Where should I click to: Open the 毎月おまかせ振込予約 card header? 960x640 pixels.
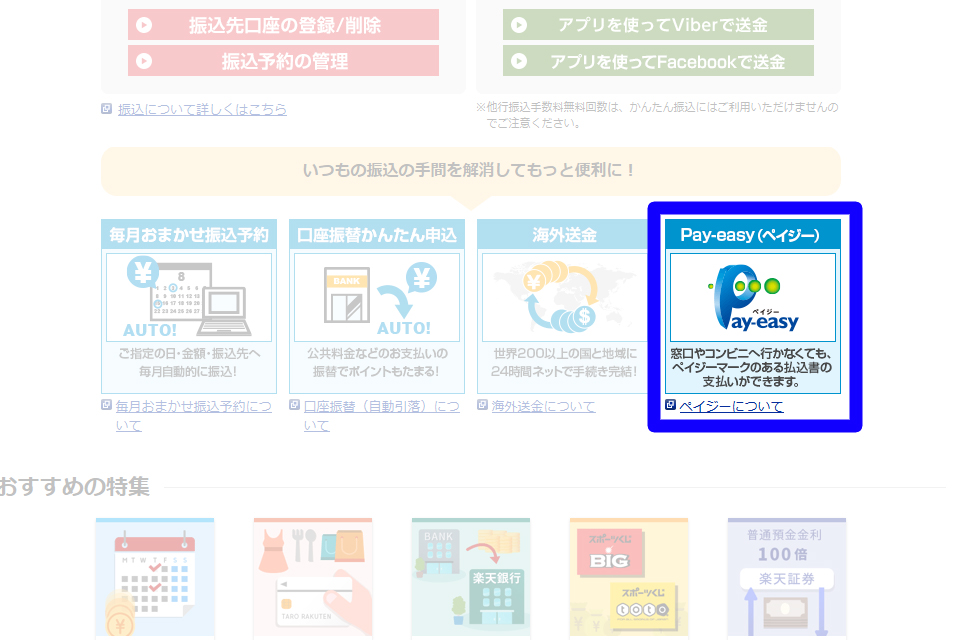pos(189,235)
